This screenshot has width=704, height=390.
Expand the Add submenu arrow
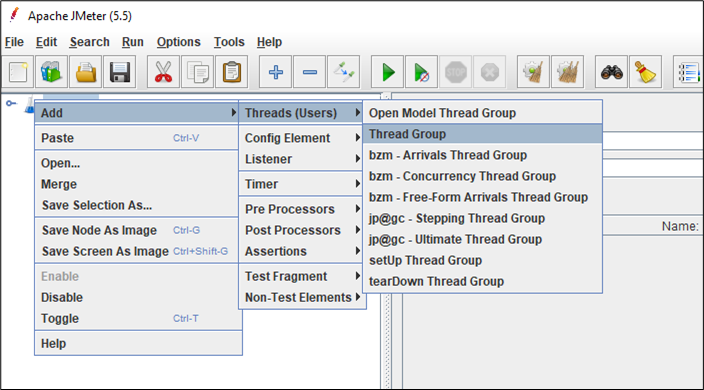click(x=233, y=112)
